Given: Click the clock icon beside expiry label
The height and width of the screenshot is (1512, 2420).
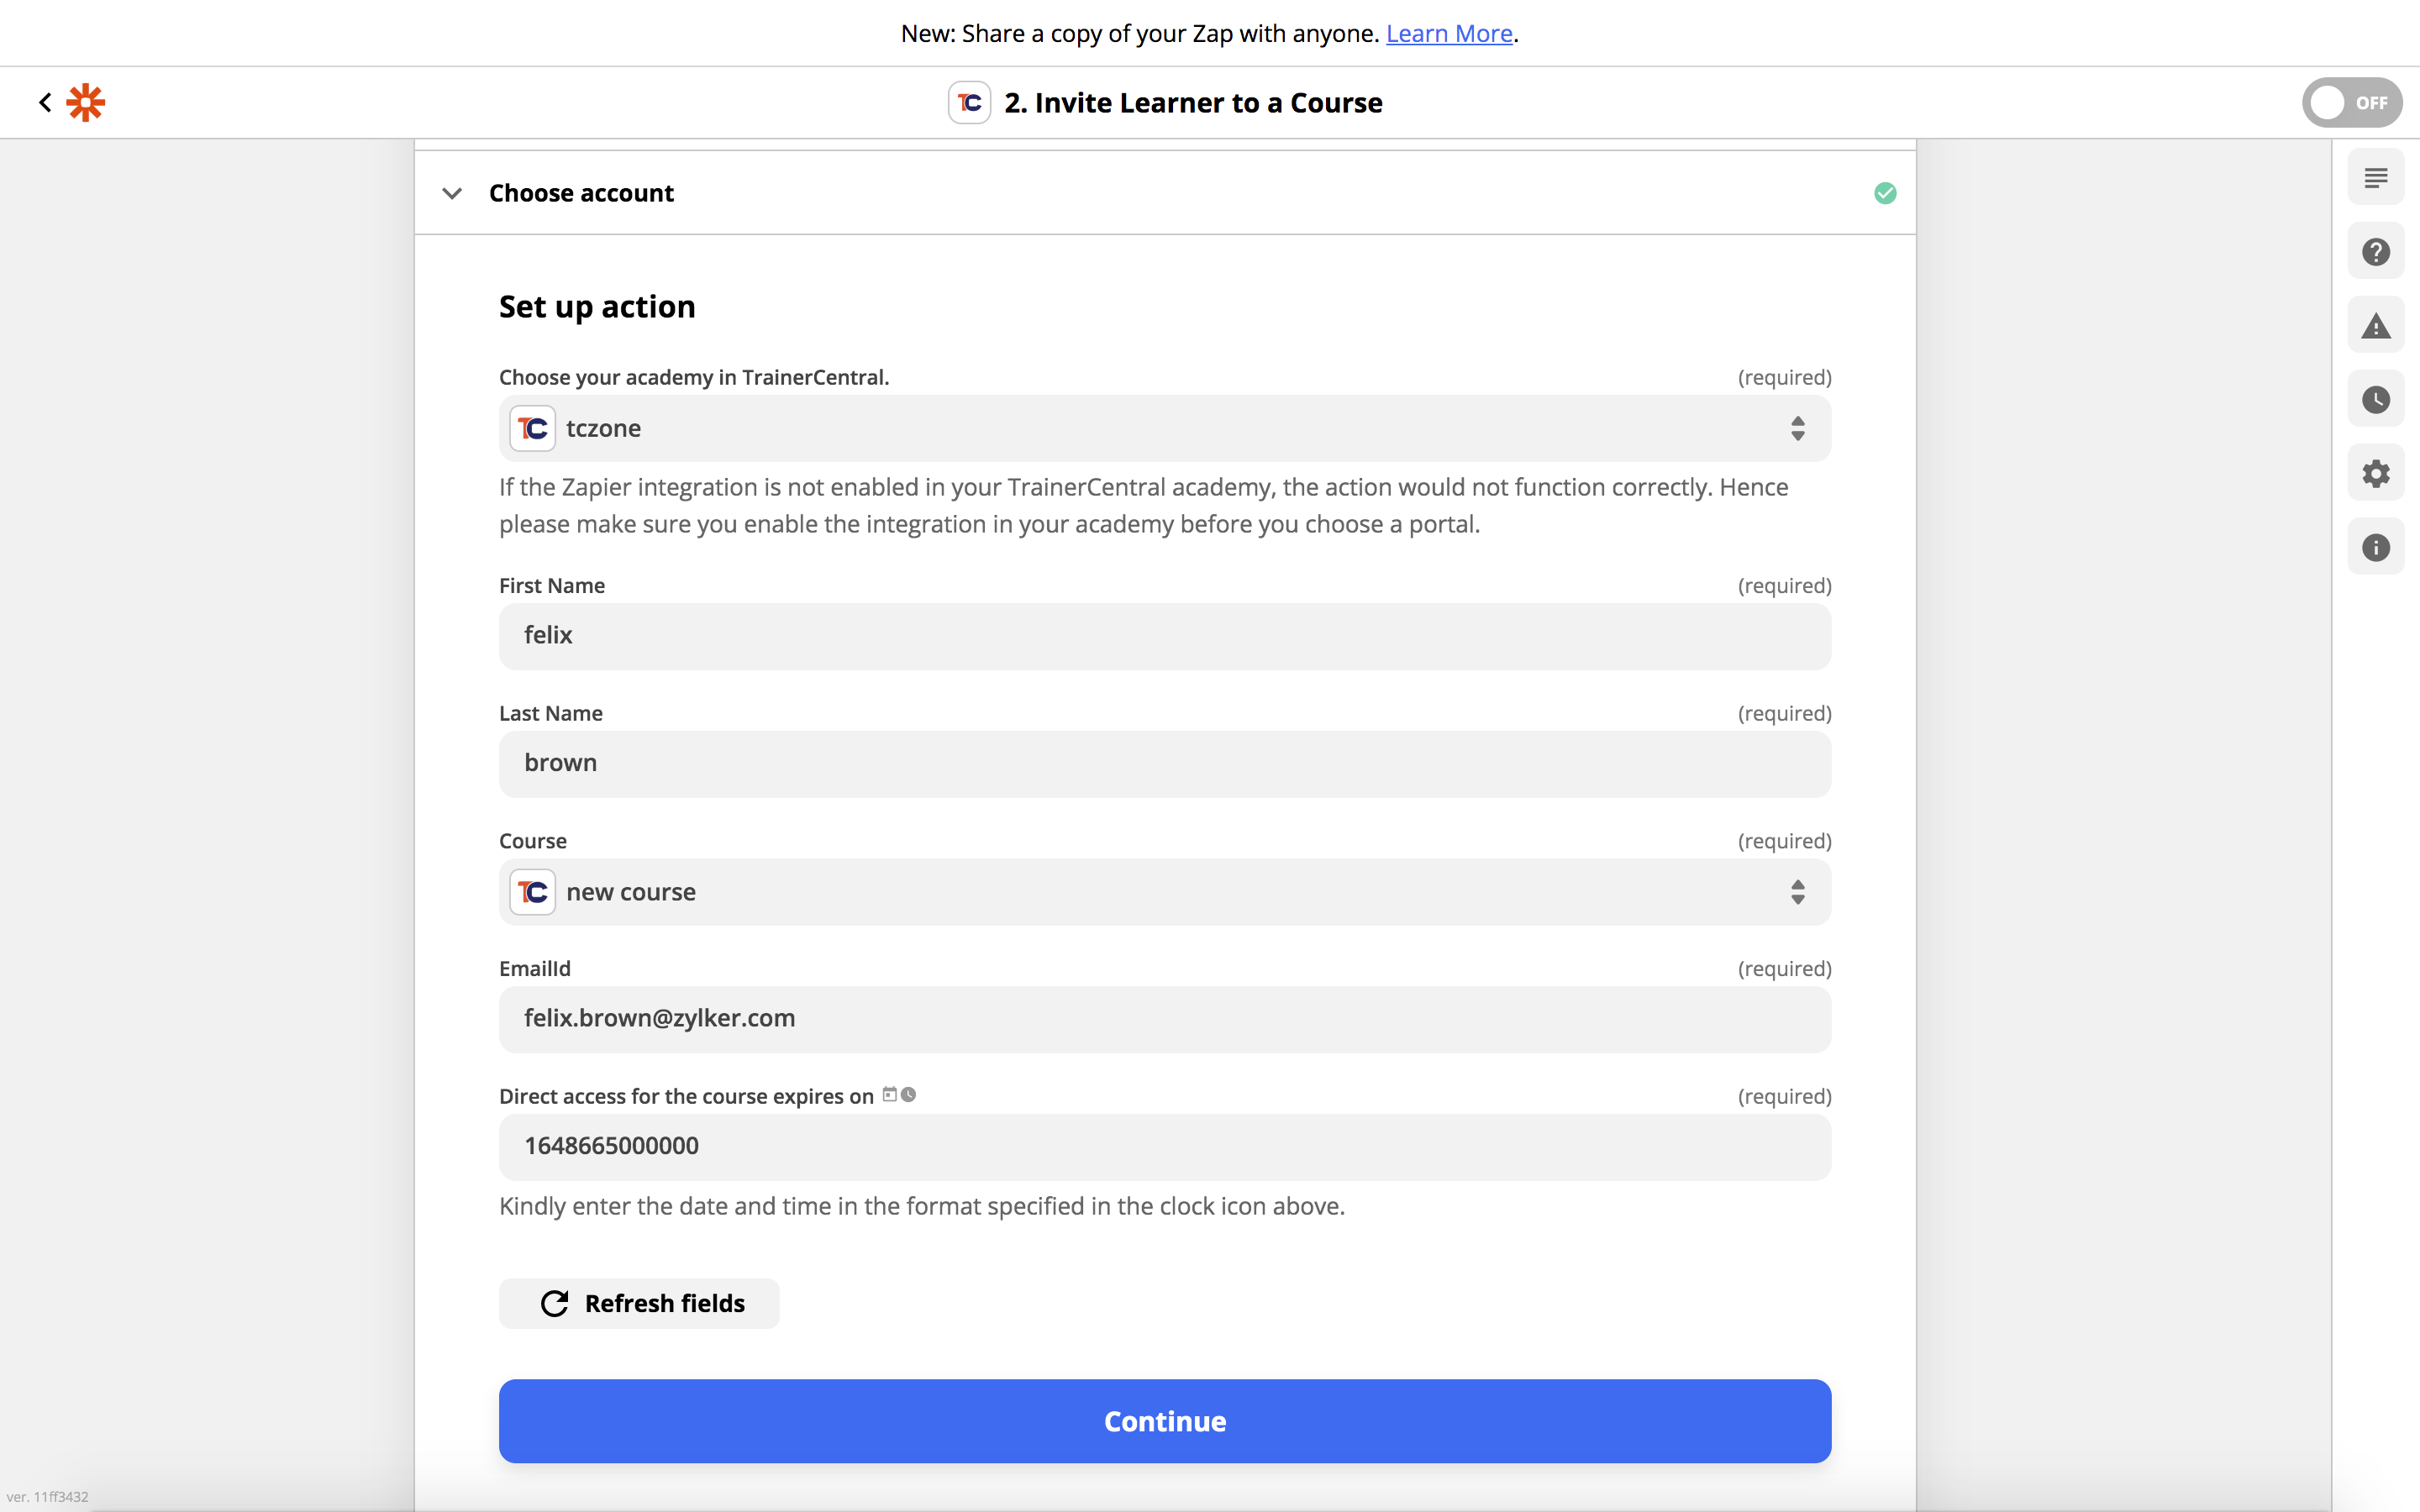Looking at the screenshot, I should [909, 1095].
